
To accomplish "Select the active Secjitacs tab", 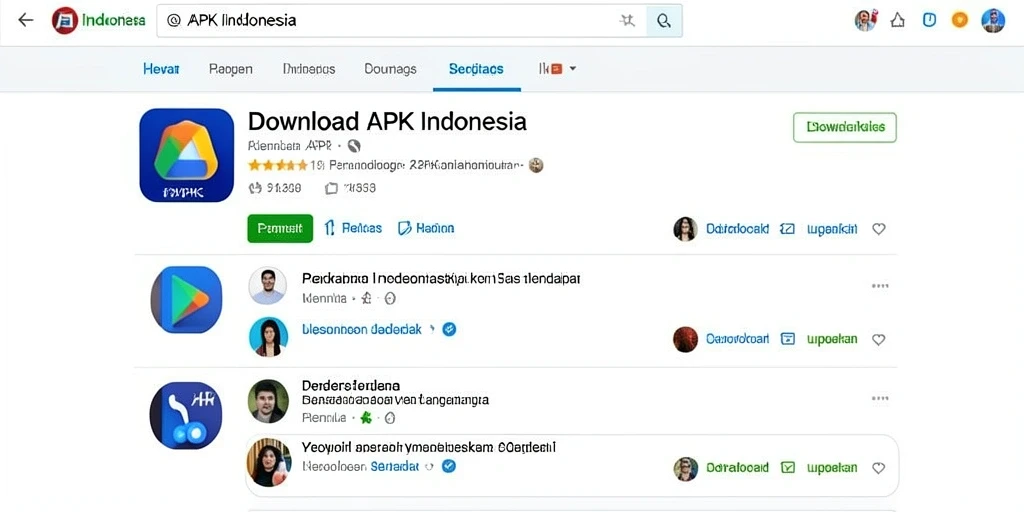I will coord(476,69).
